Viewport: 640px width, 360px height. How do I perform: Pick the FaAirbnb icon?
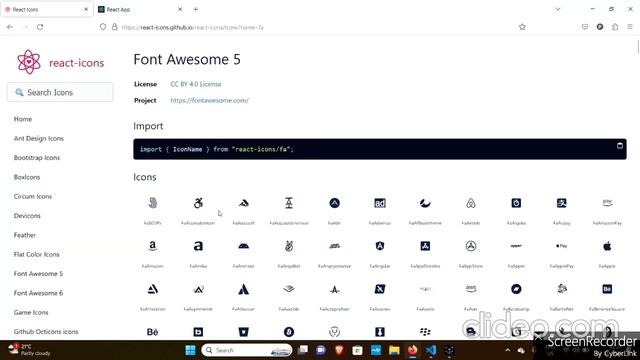tap(471, 203)
